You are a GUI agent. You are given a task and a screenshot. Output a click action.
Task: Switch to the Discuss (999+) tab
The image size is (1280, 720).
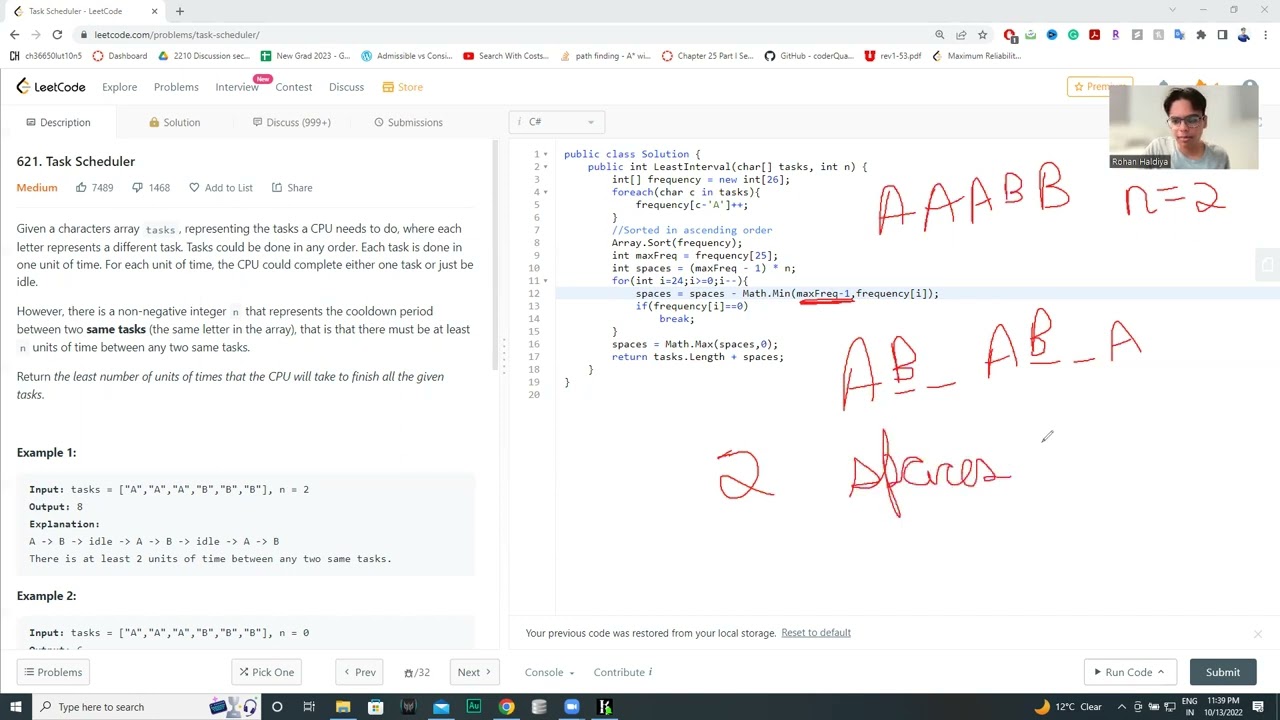291,122
